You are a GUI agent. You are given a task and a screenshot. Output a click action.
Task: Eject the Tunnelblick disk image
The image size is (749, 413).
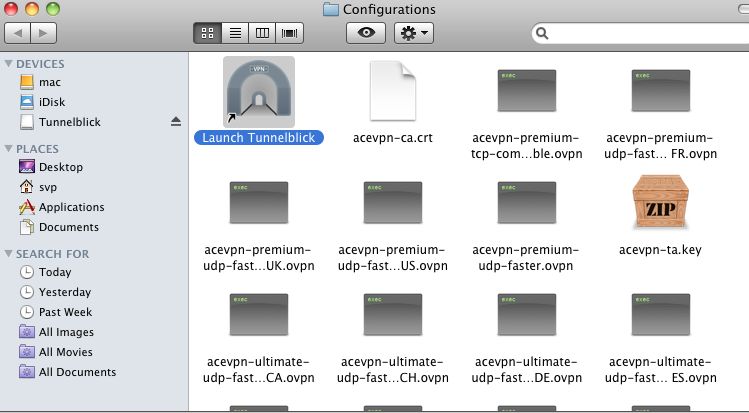176,122
